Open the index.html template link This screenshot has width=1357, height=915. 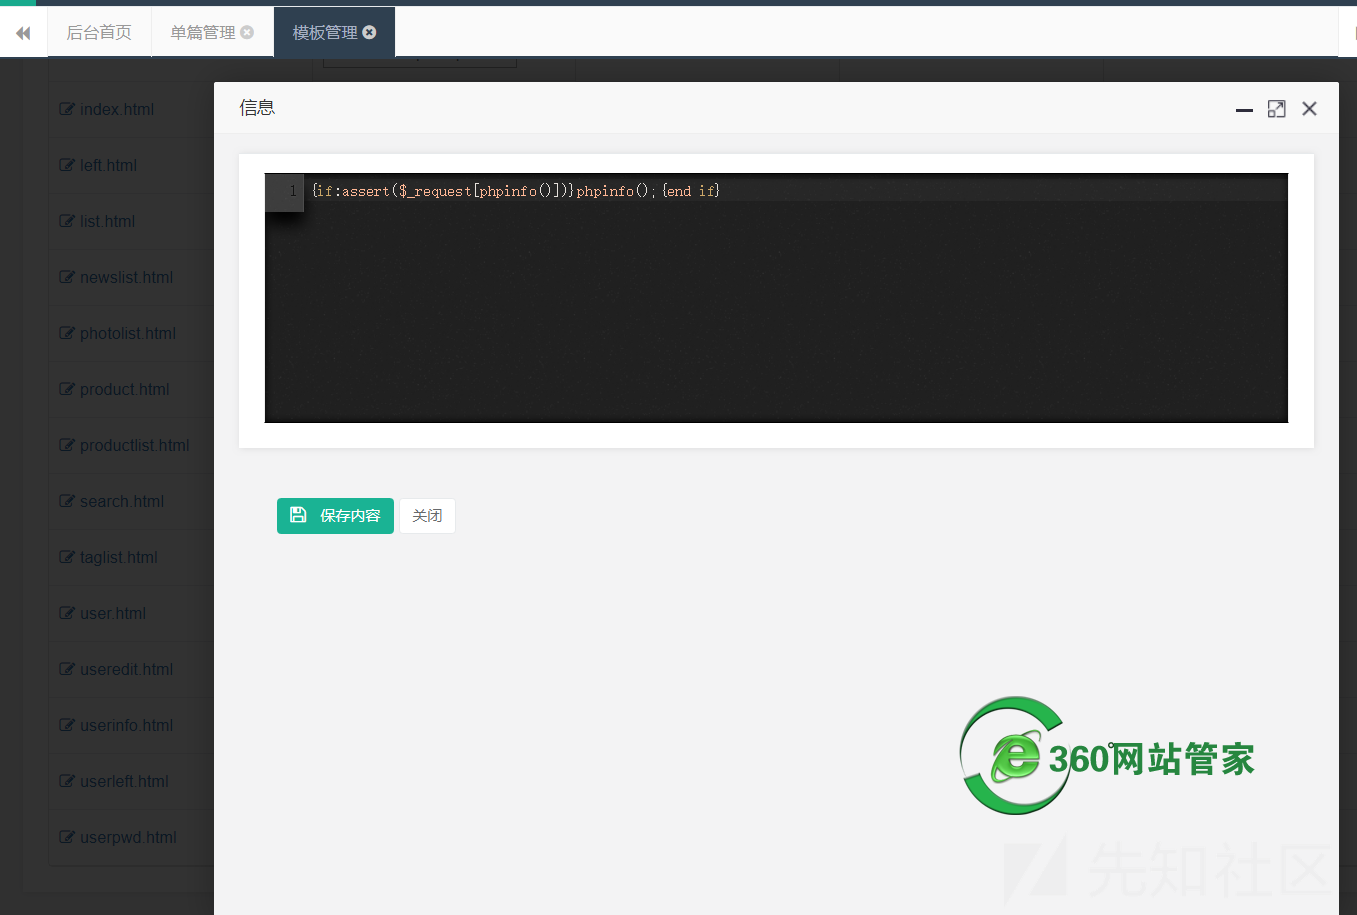click(117, 109)
